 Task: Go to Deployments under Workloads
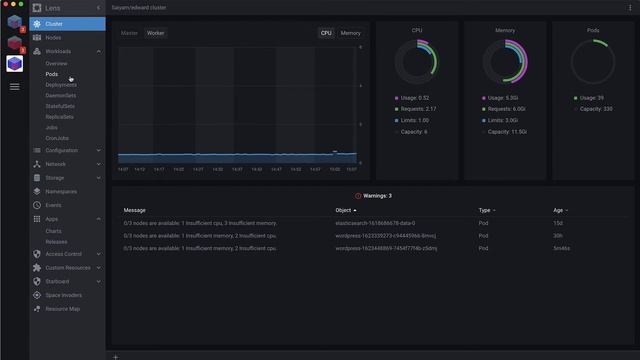[x=61, y=85]
